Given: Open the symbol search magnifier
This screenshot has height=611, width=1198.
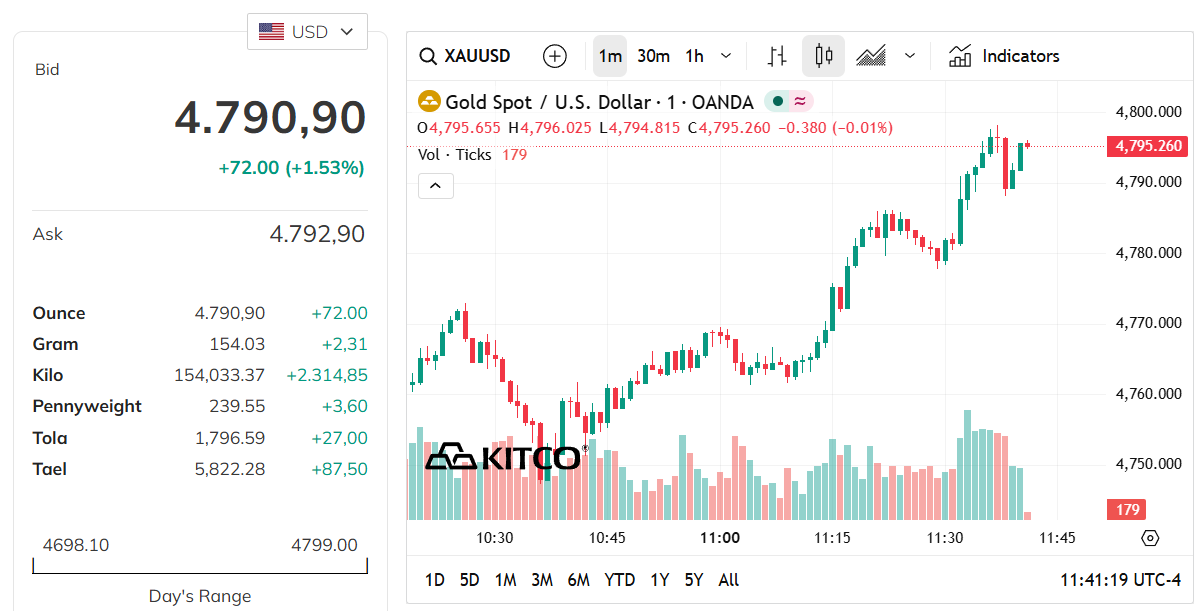Looking at the screenshot, I should click(x=428, y=56).
